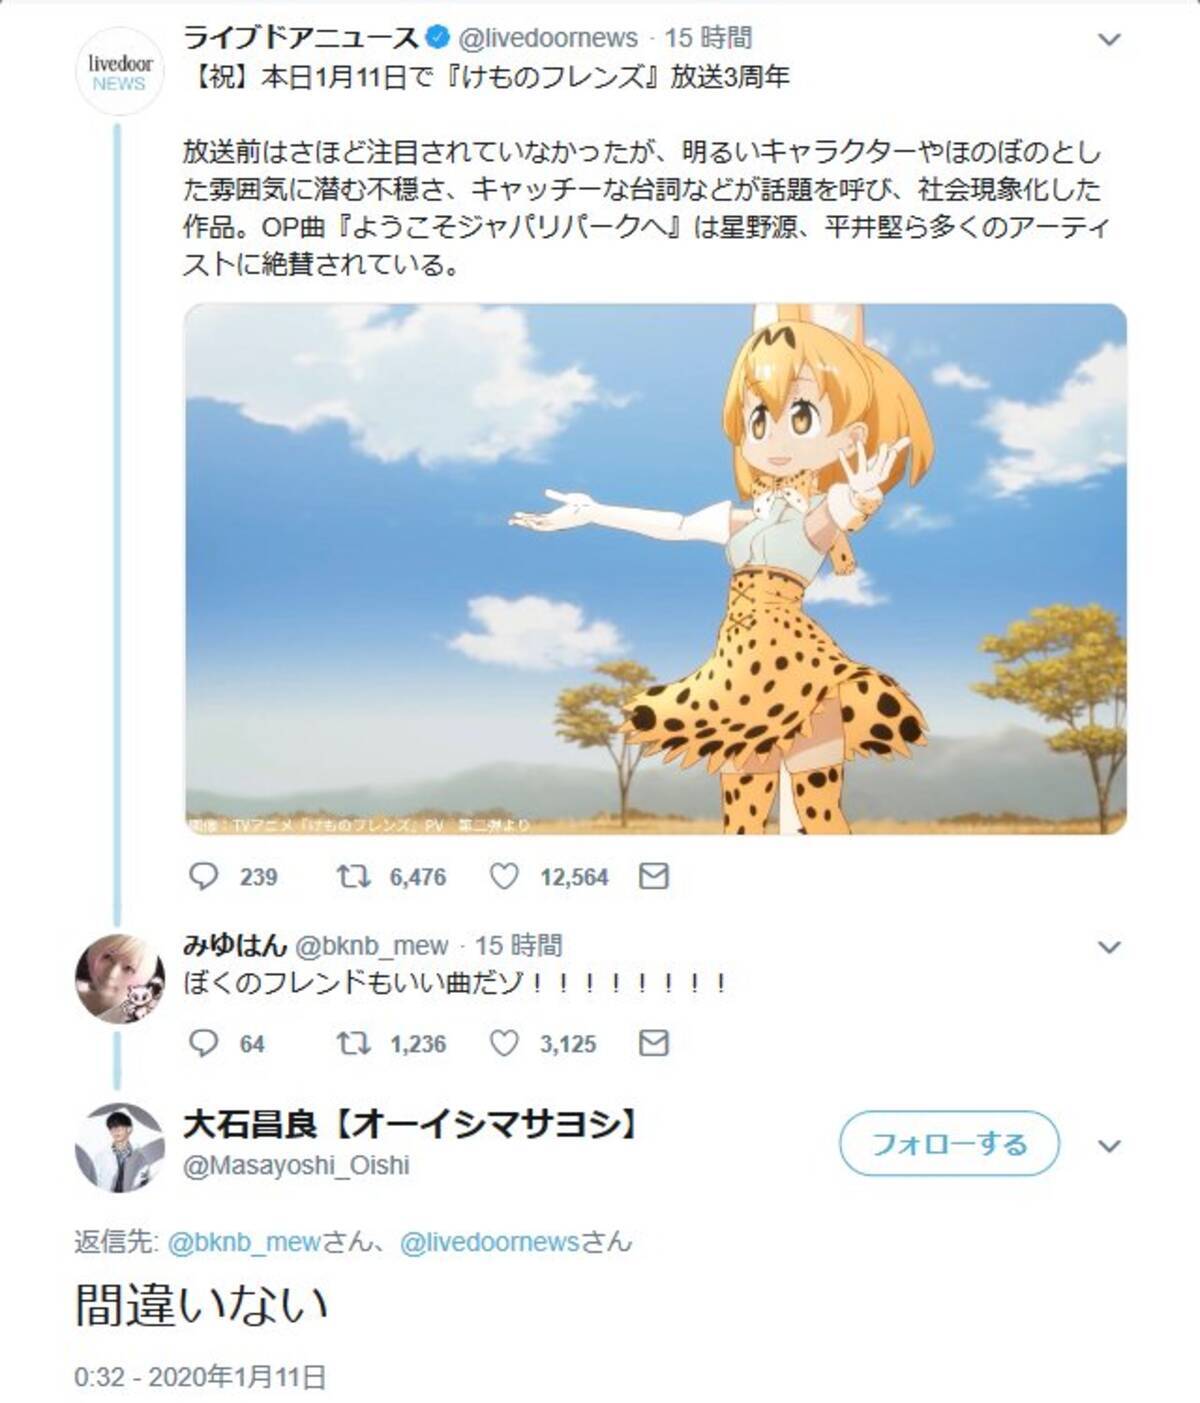Like the livedoornews tweet with 12,564 likes
1200x1403 pixels.
505,877
